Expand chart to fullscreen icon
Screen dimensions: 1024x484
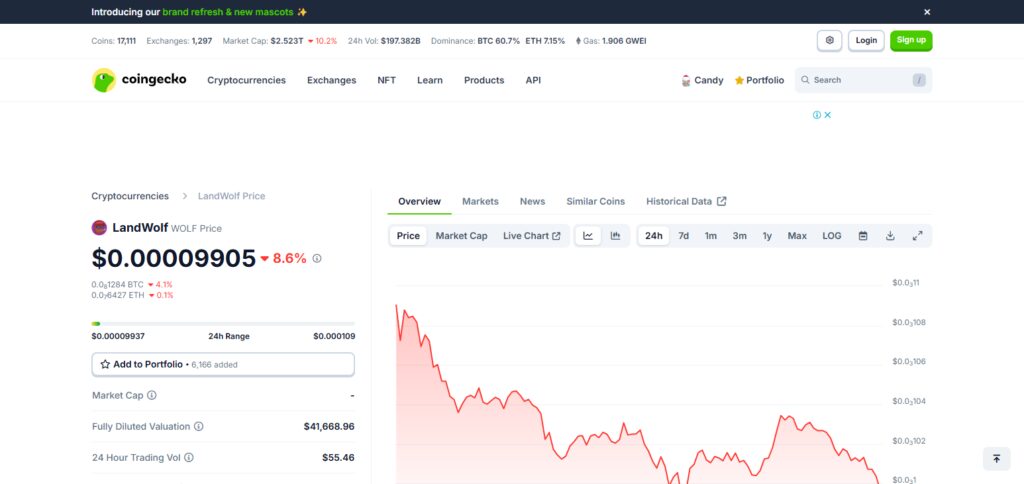click(x=917, y=236)
